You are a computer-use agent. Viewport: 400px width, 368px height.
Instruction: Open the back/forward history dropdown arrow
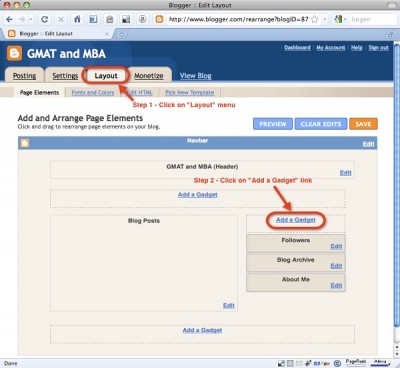pyautogui.click(x=31, y=19)
